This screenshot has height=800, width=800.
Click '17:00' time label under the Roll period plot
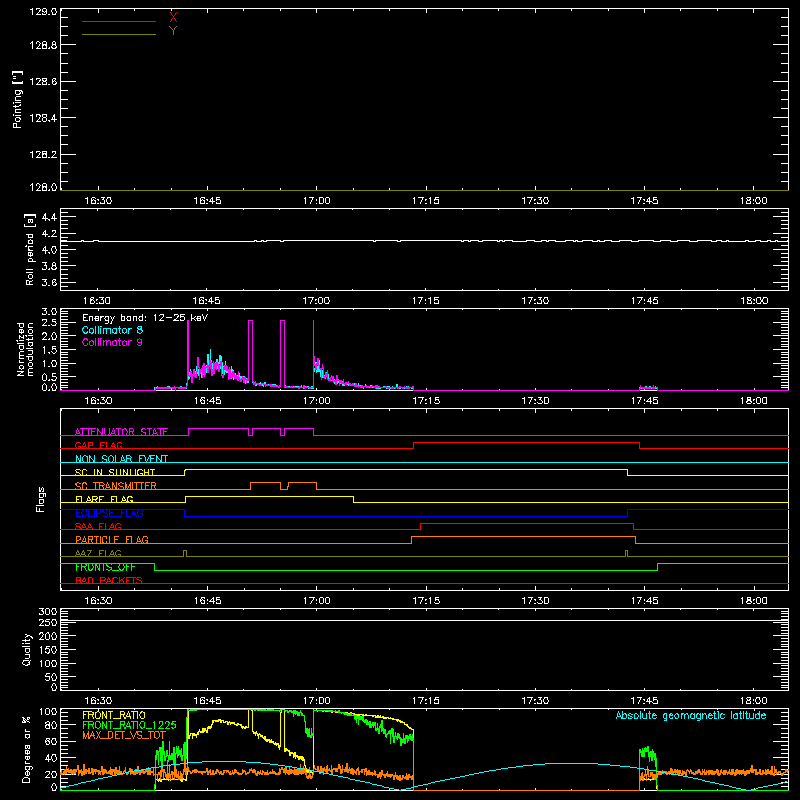tap(316, 301)
